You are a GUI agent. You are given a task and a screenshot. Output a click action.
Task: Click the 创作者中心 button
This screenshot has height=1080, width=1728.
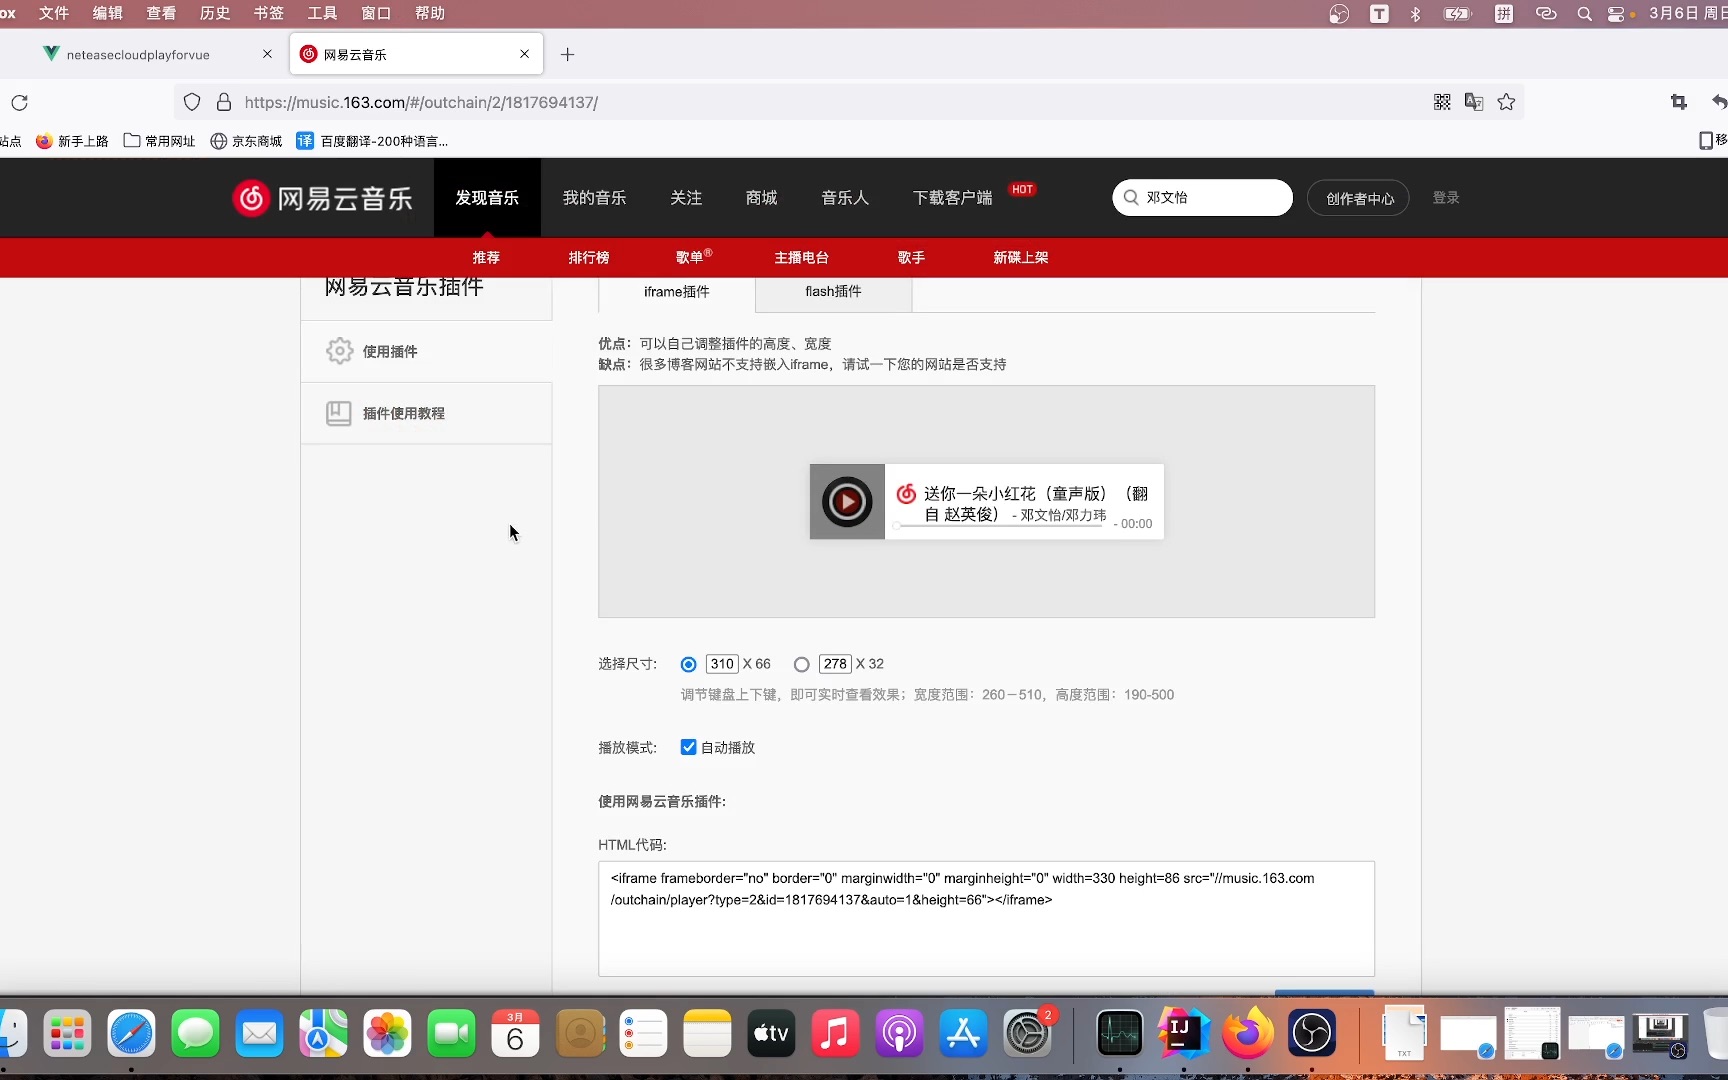1360,198
